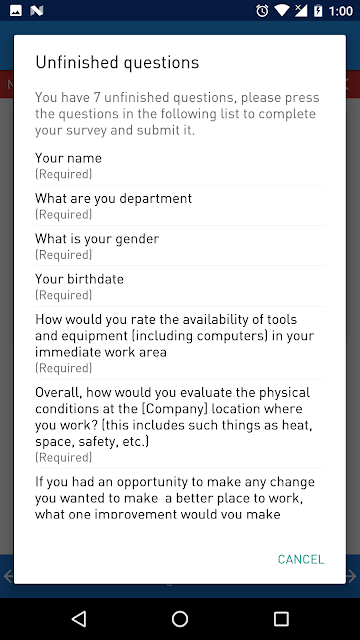Tap the Android home circle button
This screenshot has height=640, width=360.
pyautogui.click(x=180, y=619)
